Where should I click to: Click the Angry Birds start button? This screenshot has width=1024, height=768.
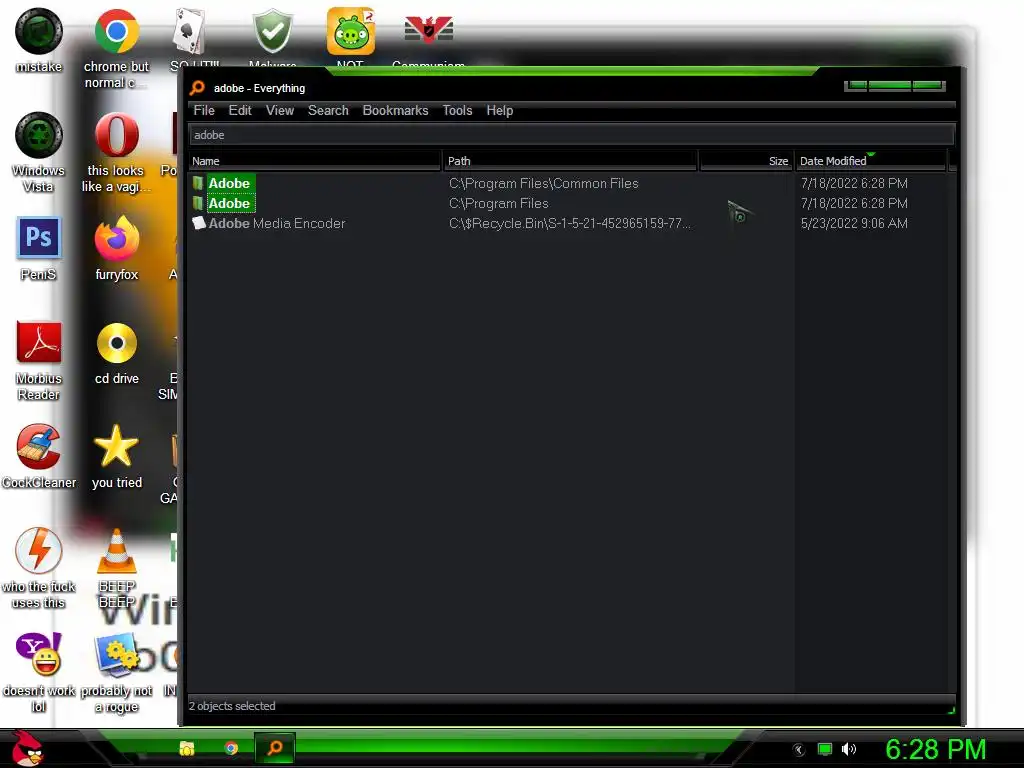coord(26,748)
